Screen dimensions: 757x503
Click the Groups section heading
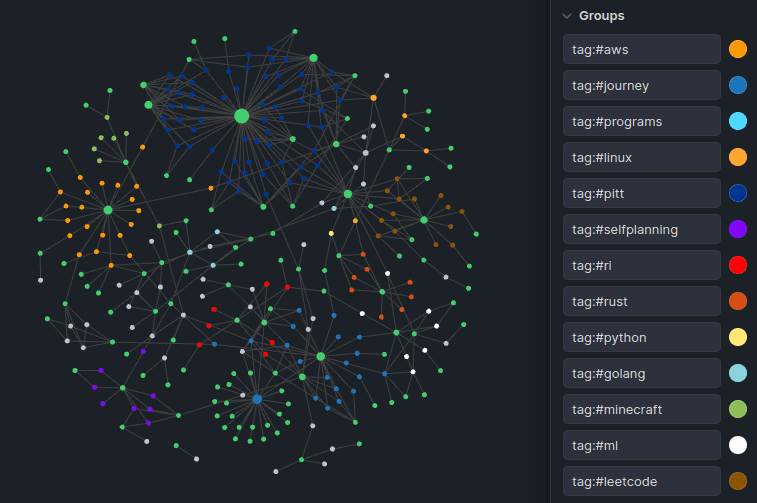point(602,16)
